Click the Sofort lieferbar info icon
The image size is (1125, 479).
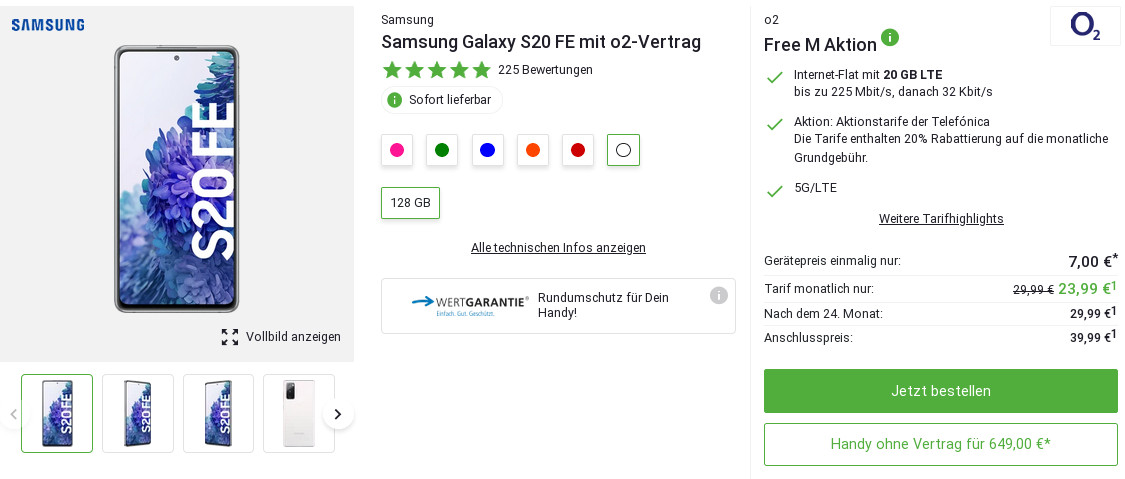(x=395, y=100)
